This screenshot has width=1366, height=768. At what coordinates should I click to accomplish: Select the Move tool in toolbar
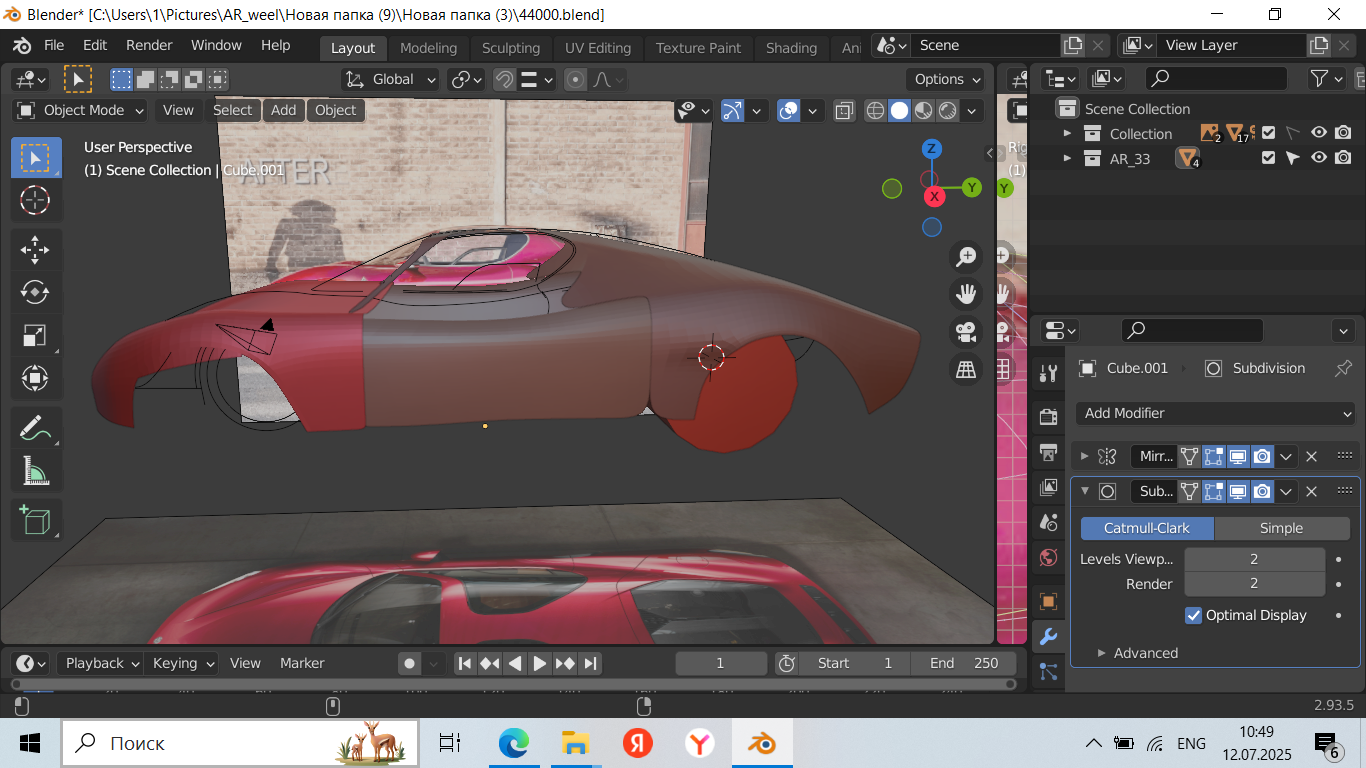(x=35, y=249)
